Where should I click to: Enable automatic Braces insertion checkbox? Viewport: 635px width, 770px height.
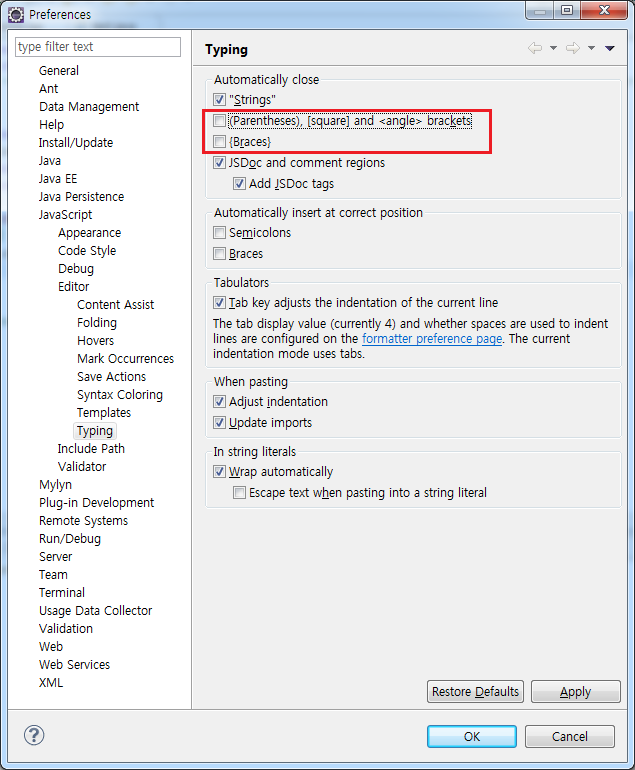click(x=220, y=254)
